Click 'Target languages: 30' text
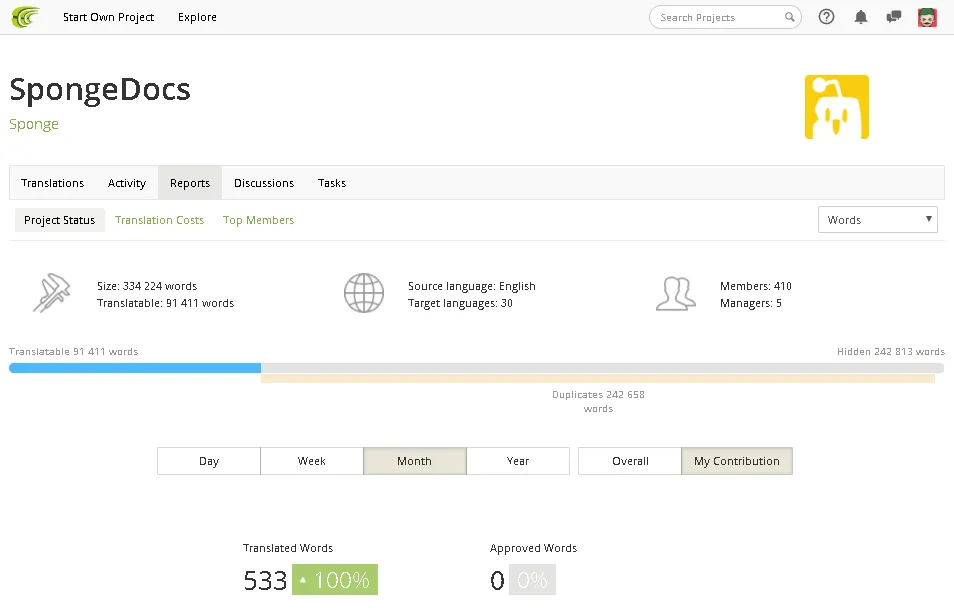 click(460, 303)
